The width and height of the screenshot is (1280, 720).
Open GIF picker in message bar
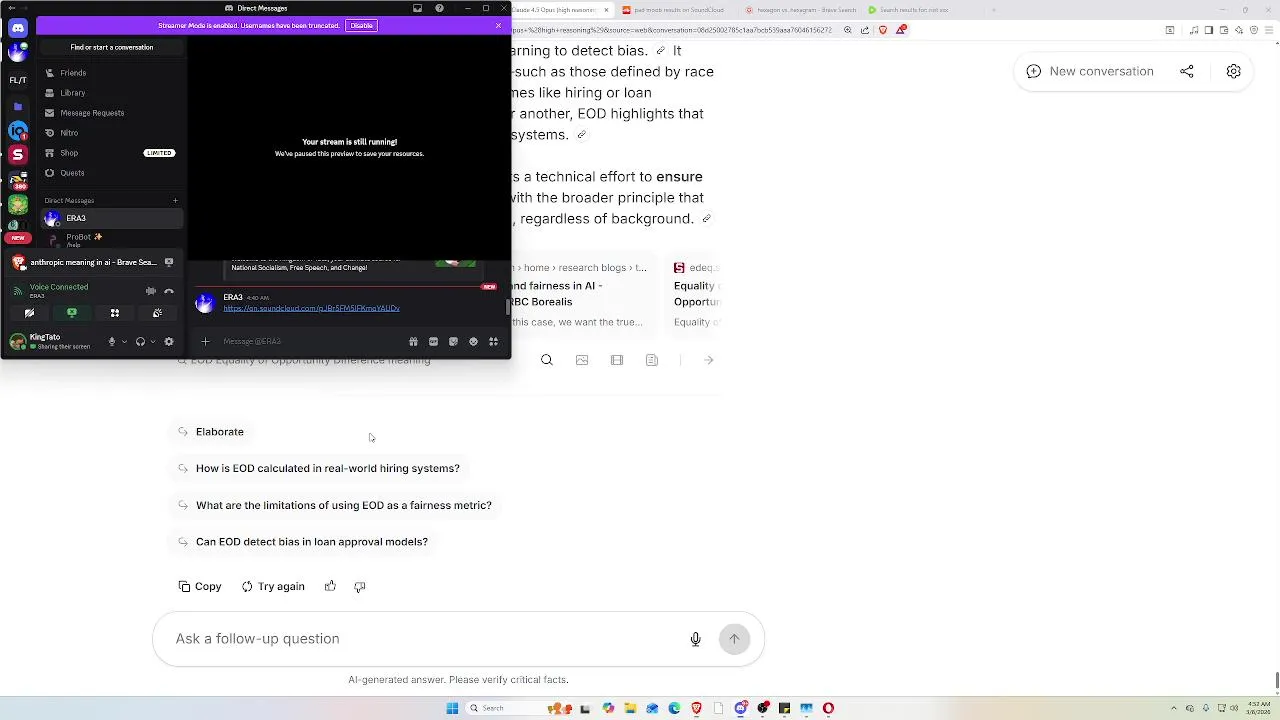coord(433,341)
